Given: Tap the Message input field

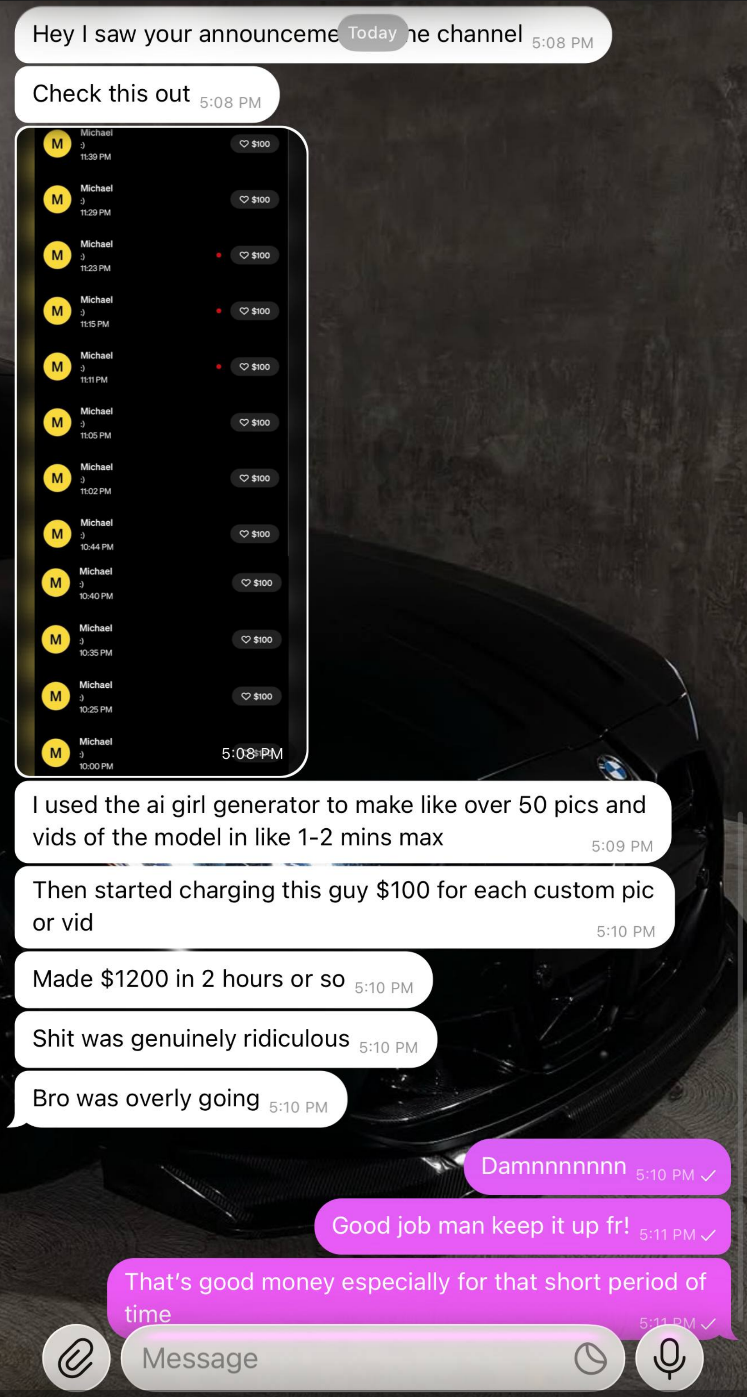Looking at the screenshot, I should point(372,1358).
